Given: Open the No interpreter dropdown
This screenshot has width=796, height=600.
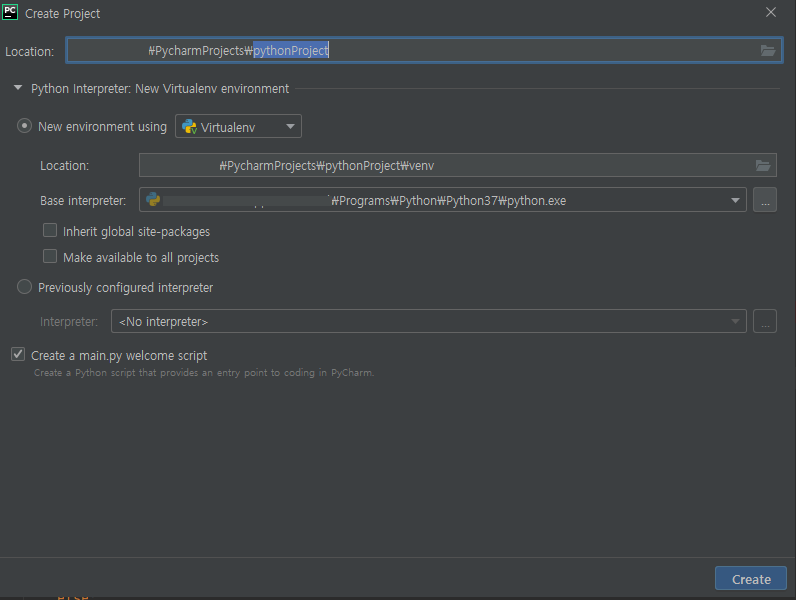Looking at the screenshot, I should pyautogui.click(x=428, y=321).
